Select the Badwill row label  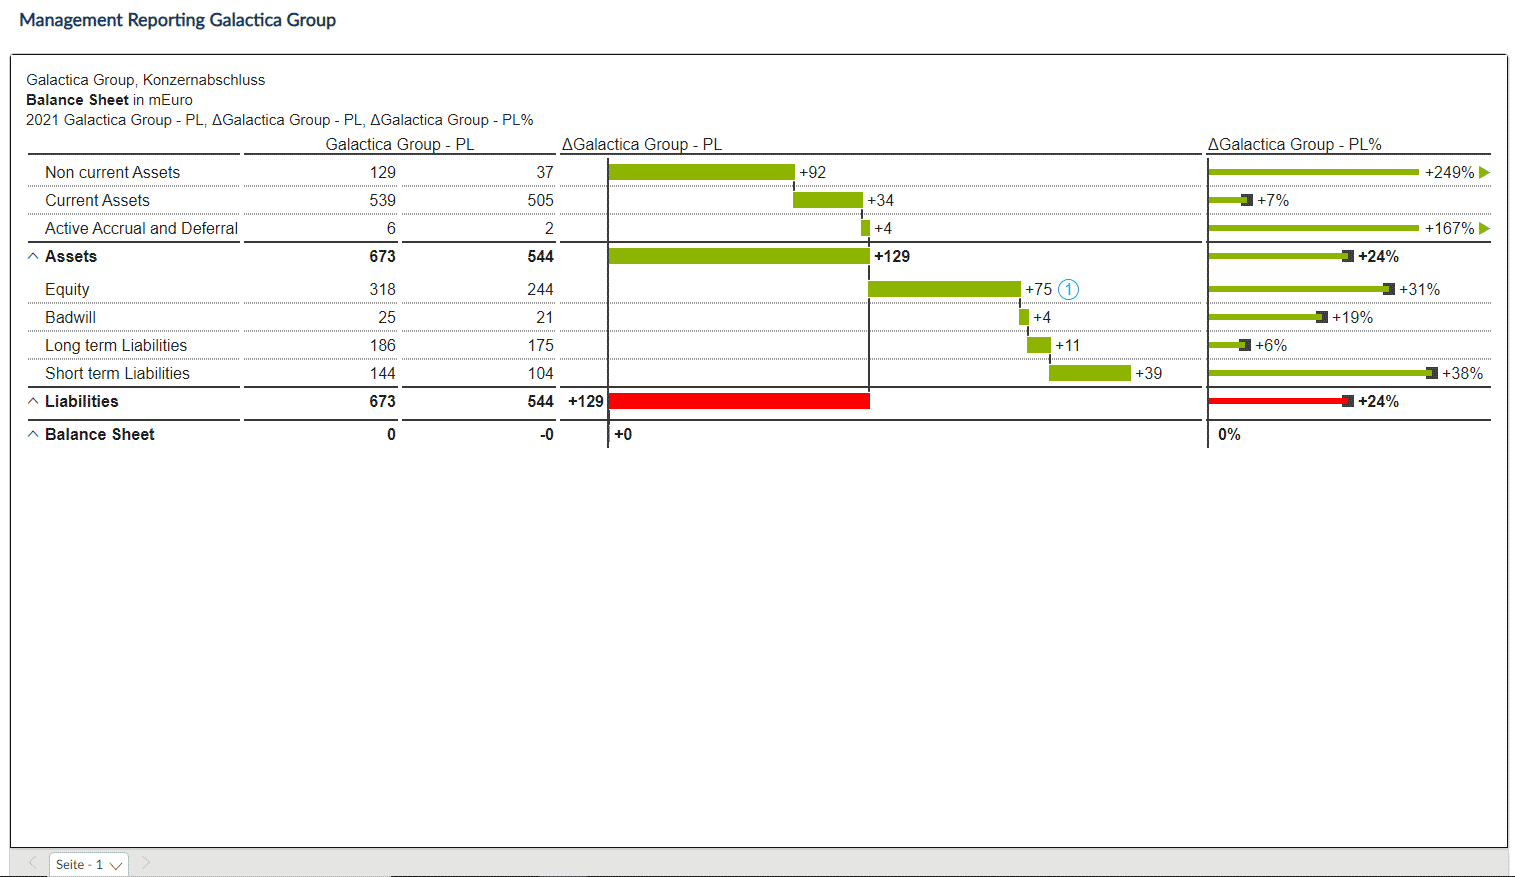70,317
